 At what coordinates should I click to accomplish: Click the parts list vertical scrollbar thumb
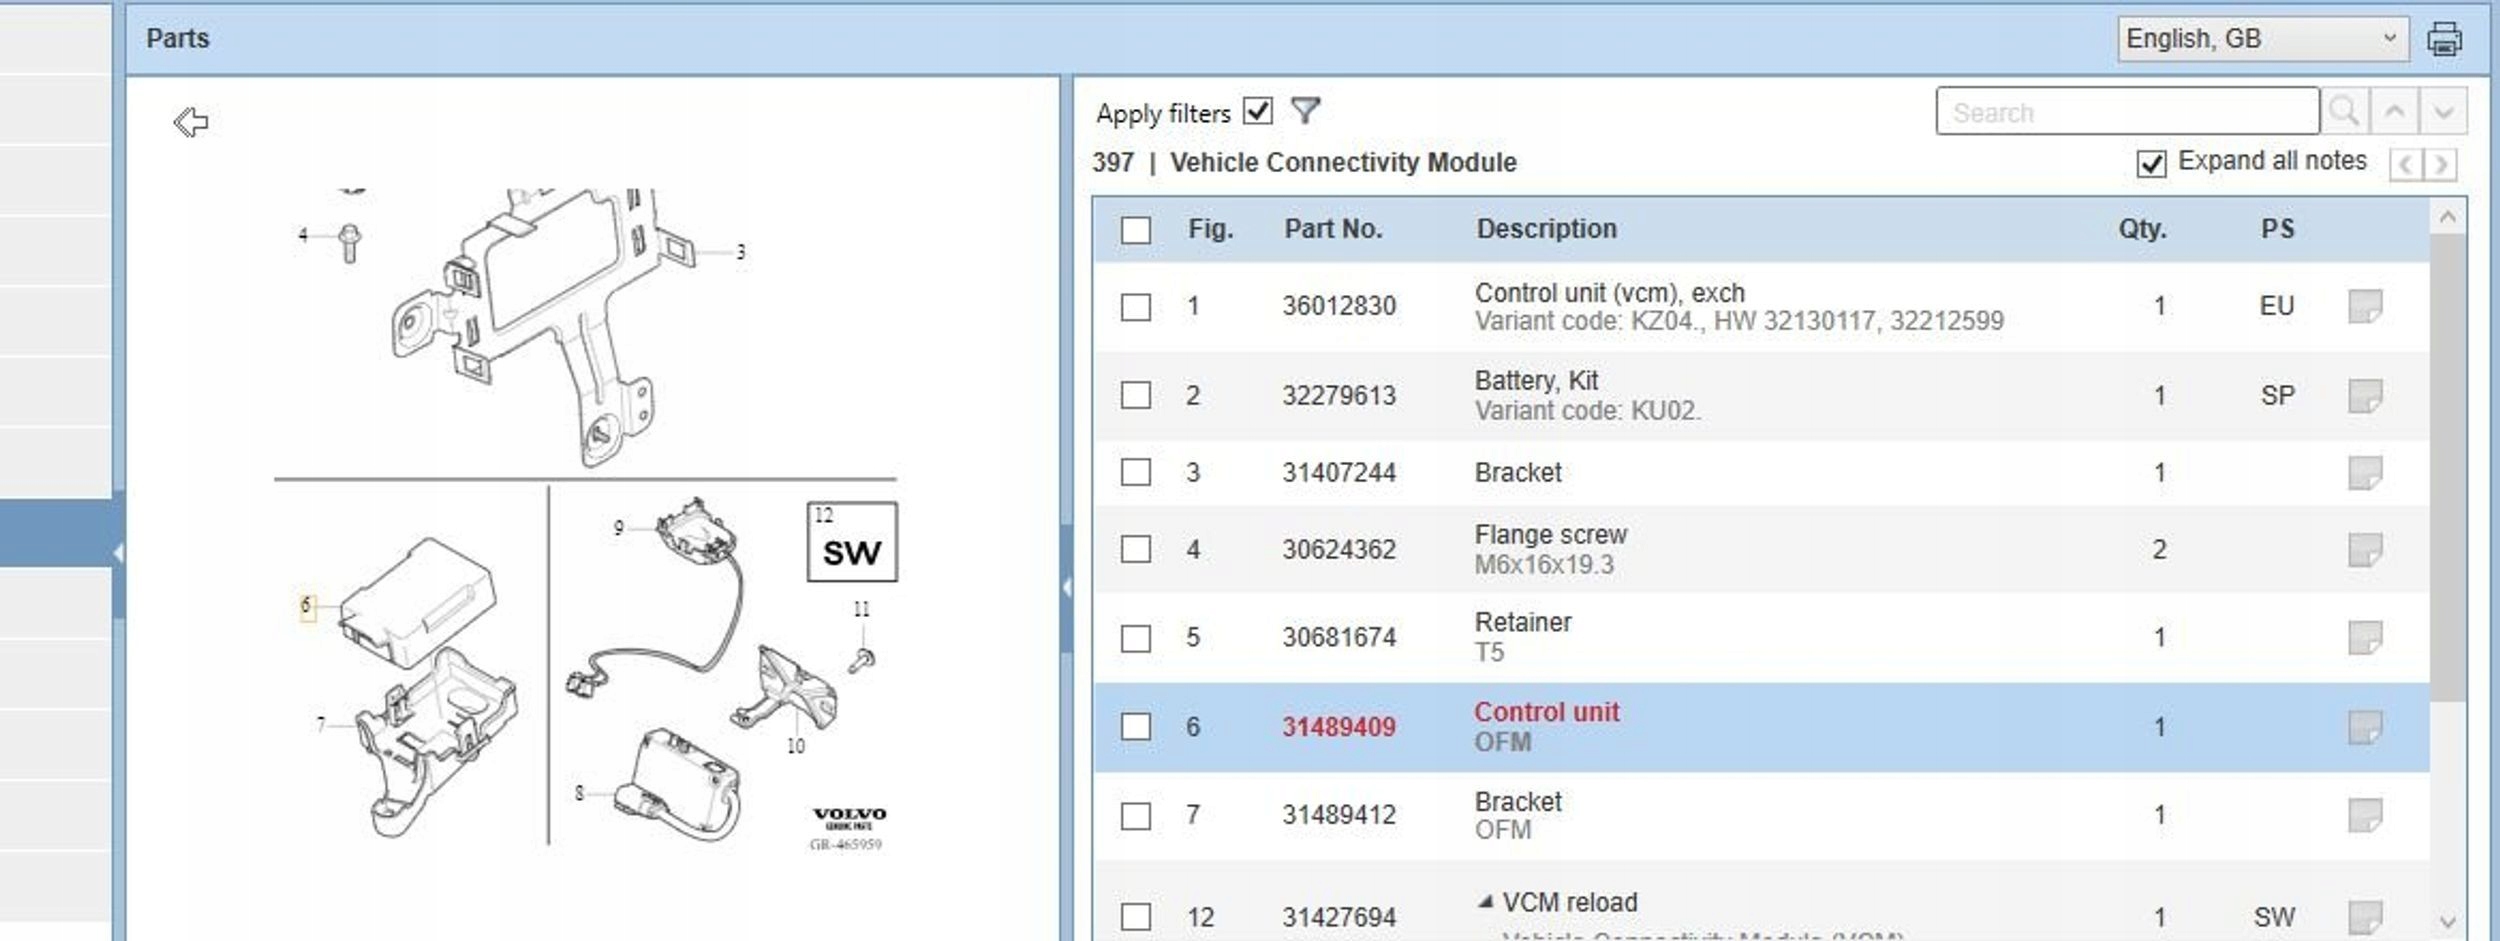[2447, 467]
